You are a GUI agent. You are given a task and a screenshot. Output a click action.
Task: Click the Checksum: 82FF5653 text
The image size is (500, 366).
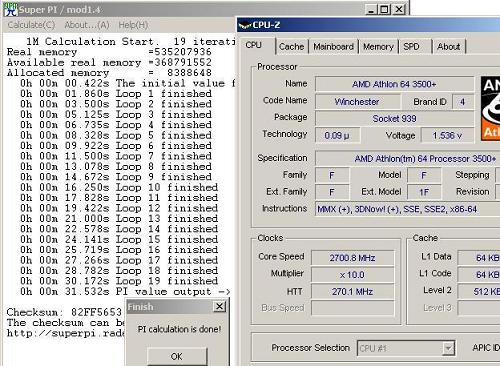click(x=64, y=312)
